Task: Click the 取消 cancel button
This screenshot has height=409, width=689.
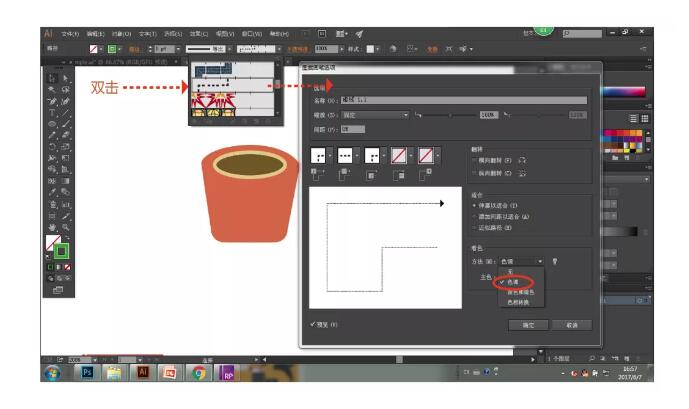Action: [x=571, y=325]
